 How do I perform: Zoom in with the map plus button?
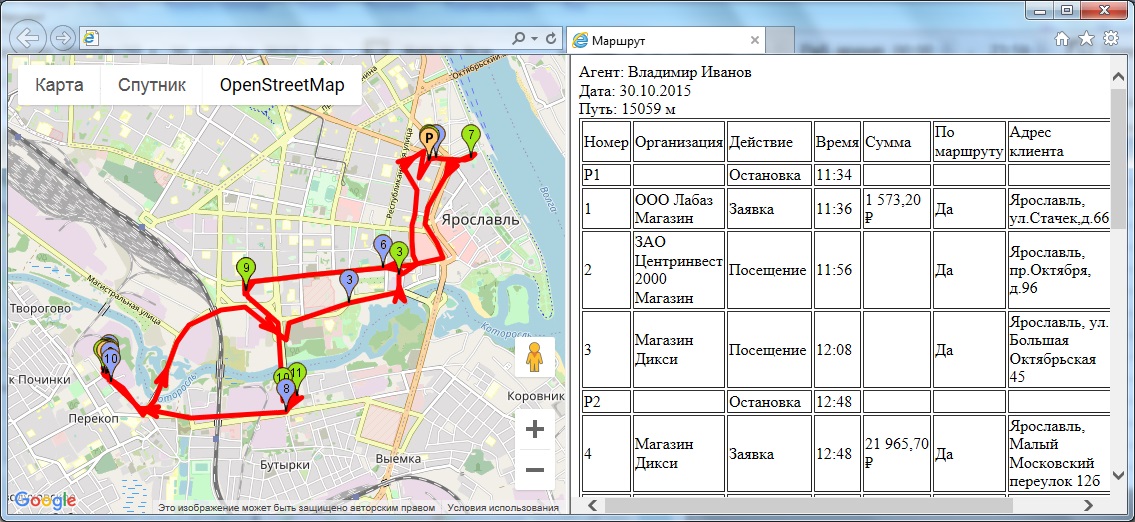pos(534,430)
